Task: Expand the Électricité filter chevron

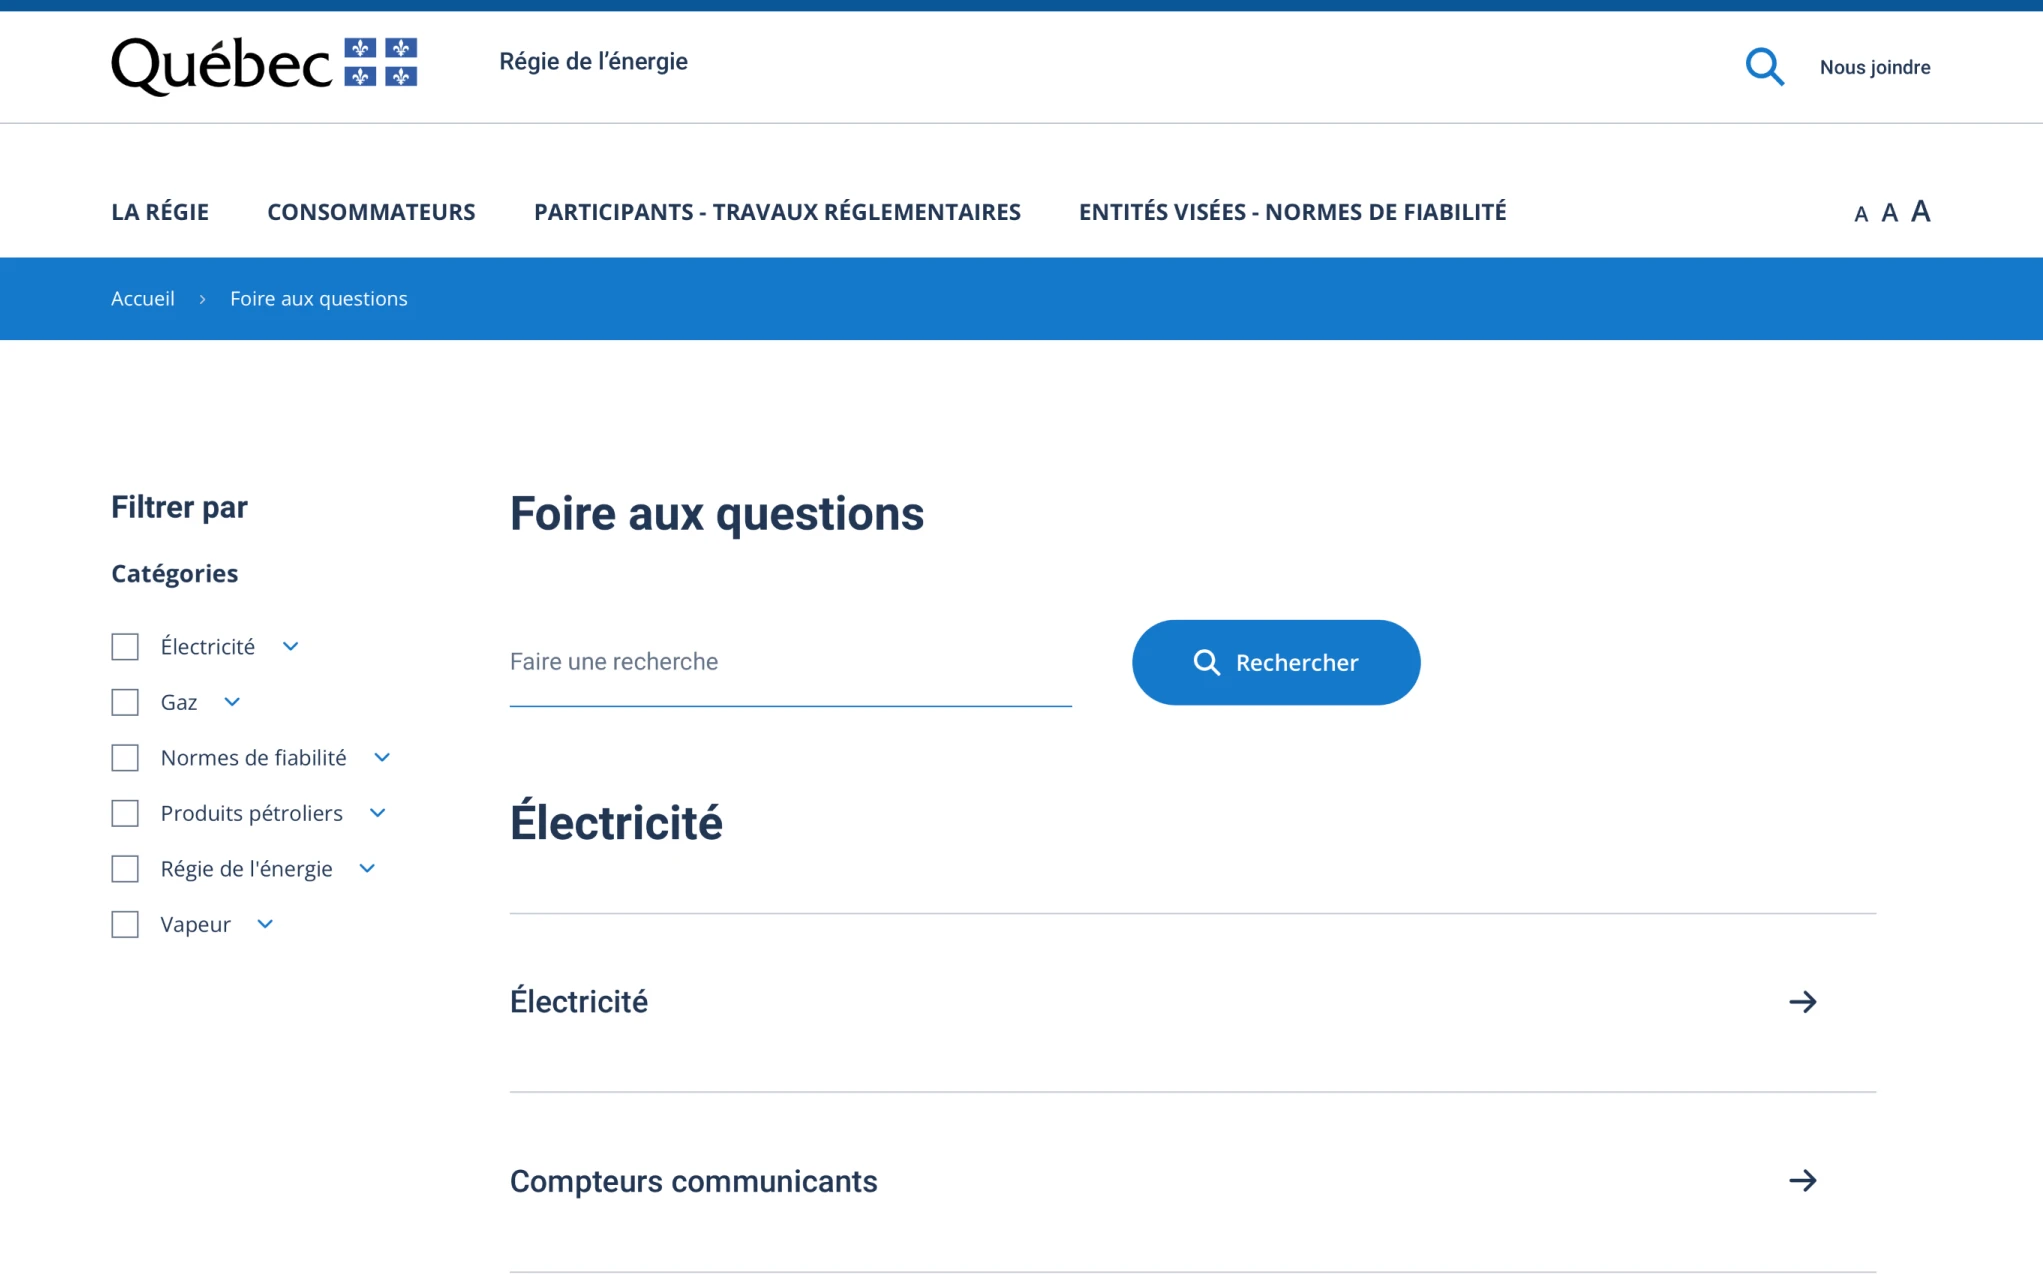Action: click(291, 647)
